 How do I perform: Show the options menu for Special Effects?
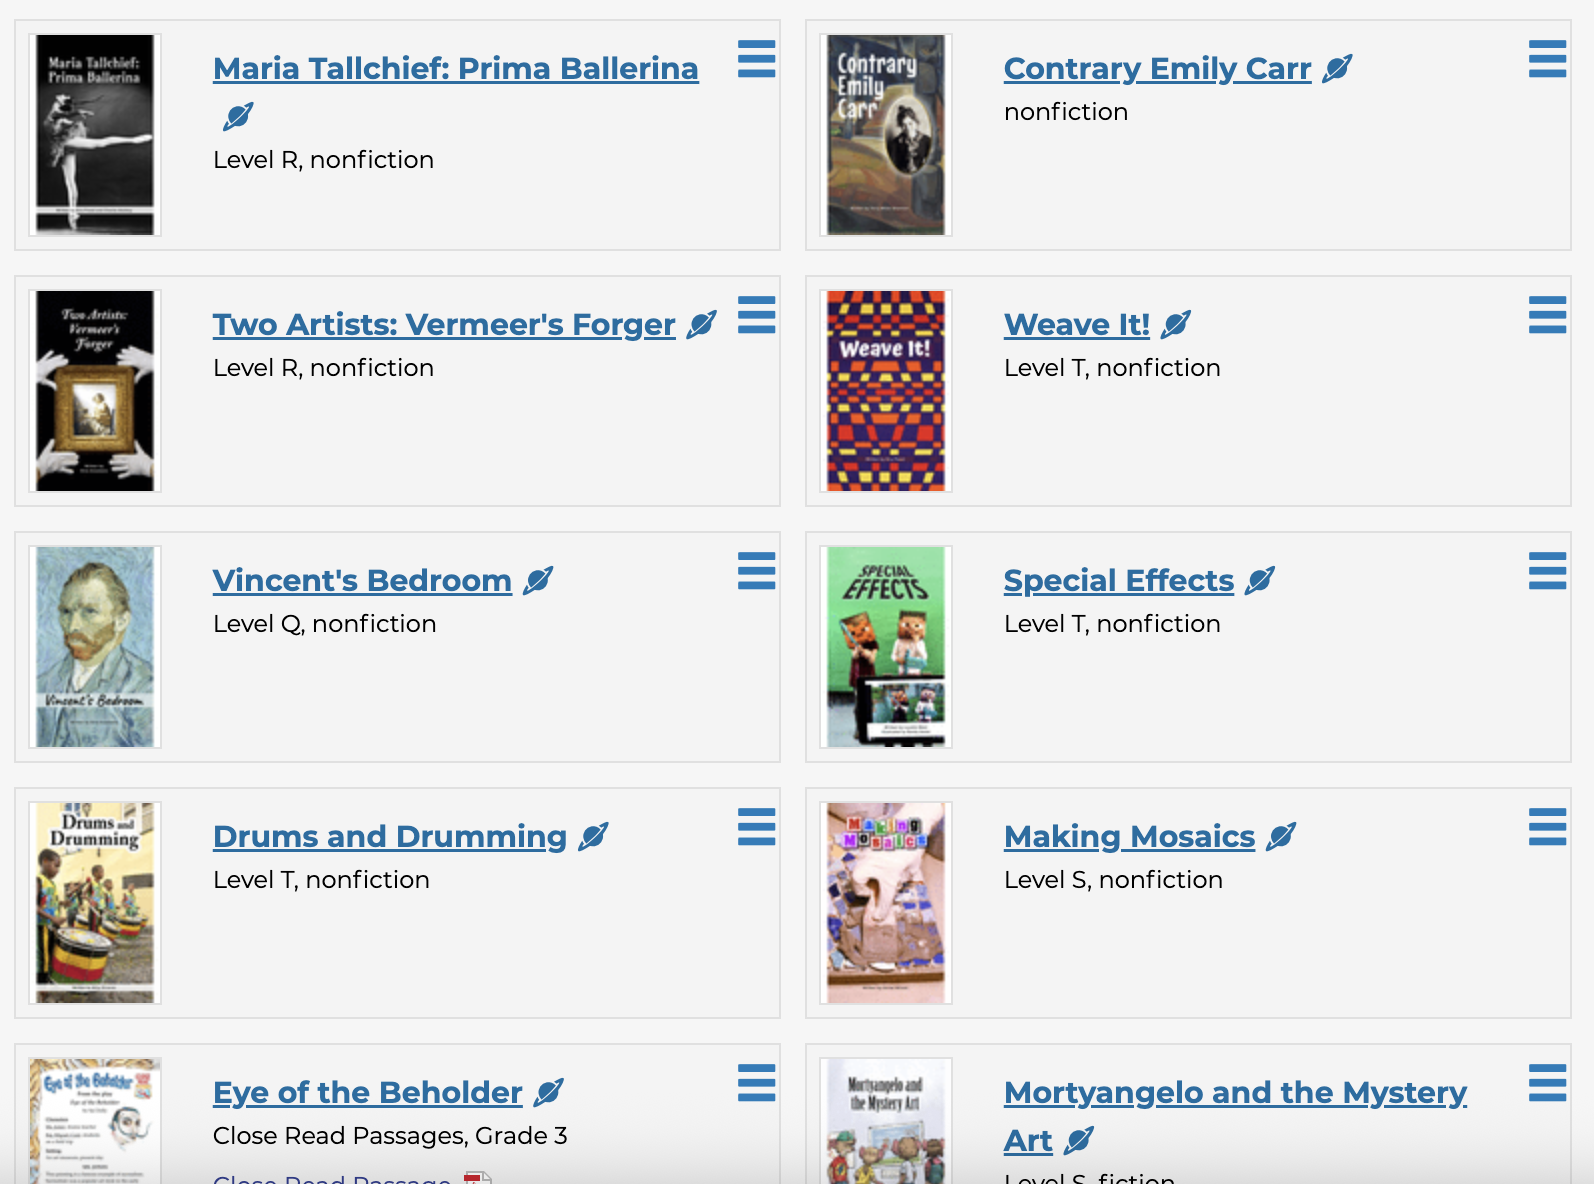(1547, 571)
